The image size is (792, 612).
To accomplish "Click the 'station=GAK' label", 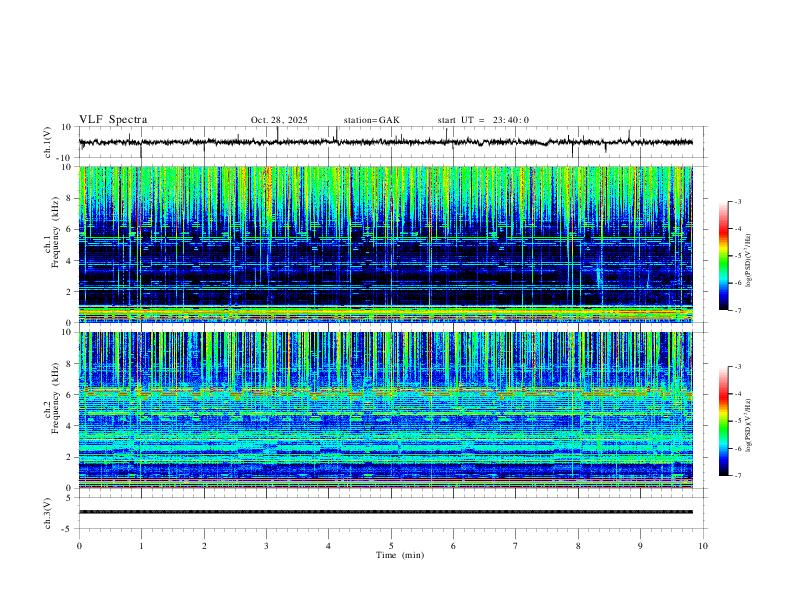I will [371, 120].
